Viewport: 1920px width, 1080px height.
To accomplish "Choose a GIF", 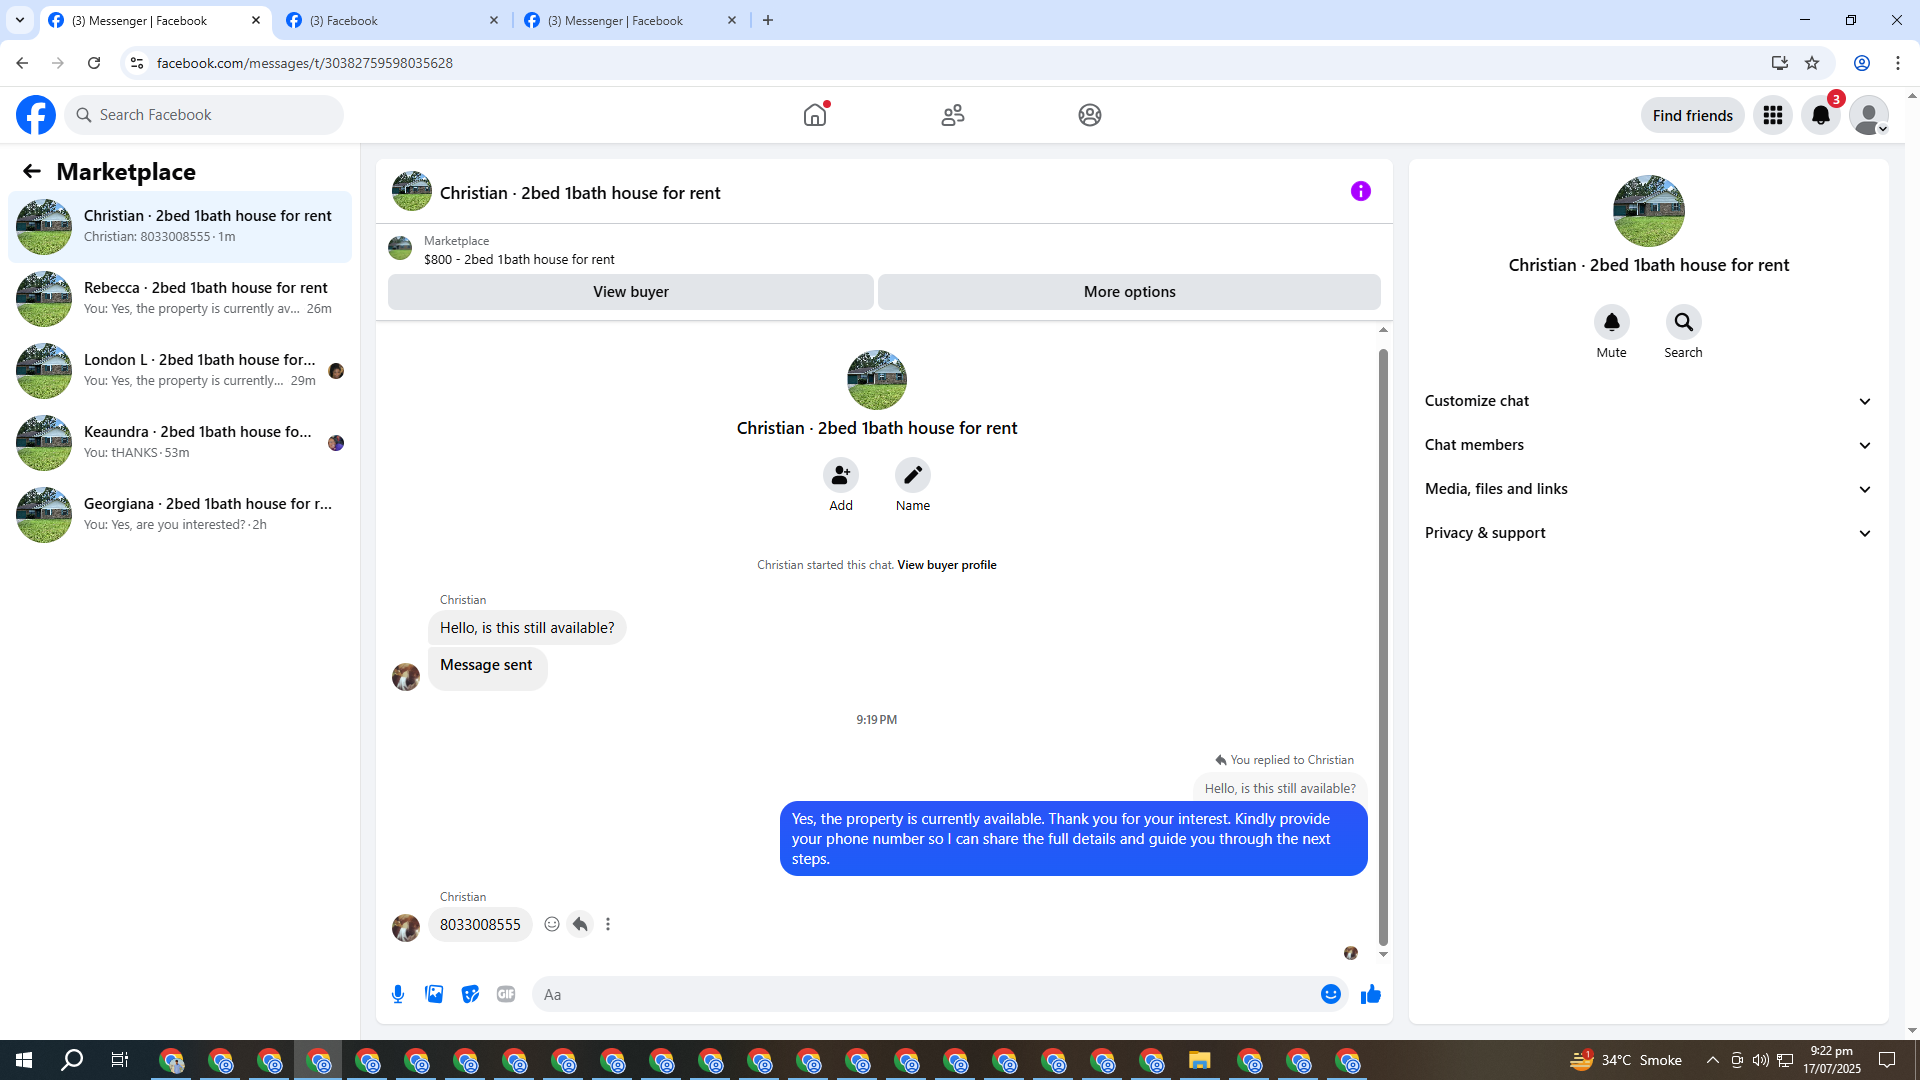I will pyautogui.click(x=506, y=994).
